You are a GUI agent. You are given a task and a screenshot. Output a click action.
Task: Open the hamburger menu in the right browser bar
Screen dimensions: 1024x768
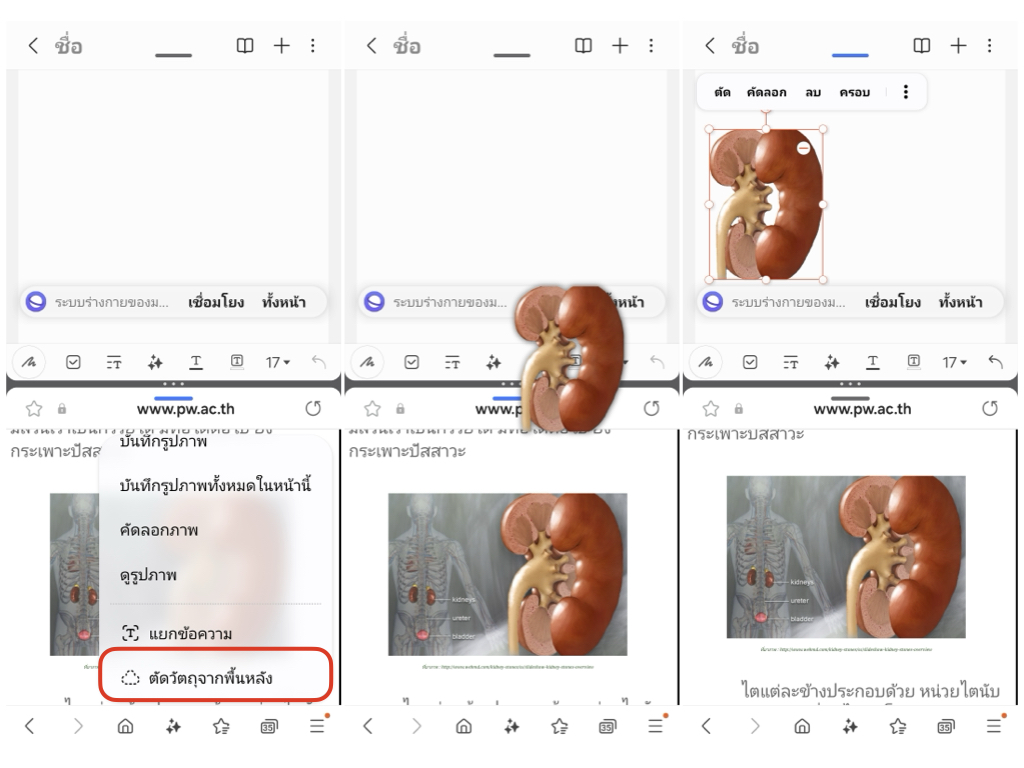click(993, 727)
